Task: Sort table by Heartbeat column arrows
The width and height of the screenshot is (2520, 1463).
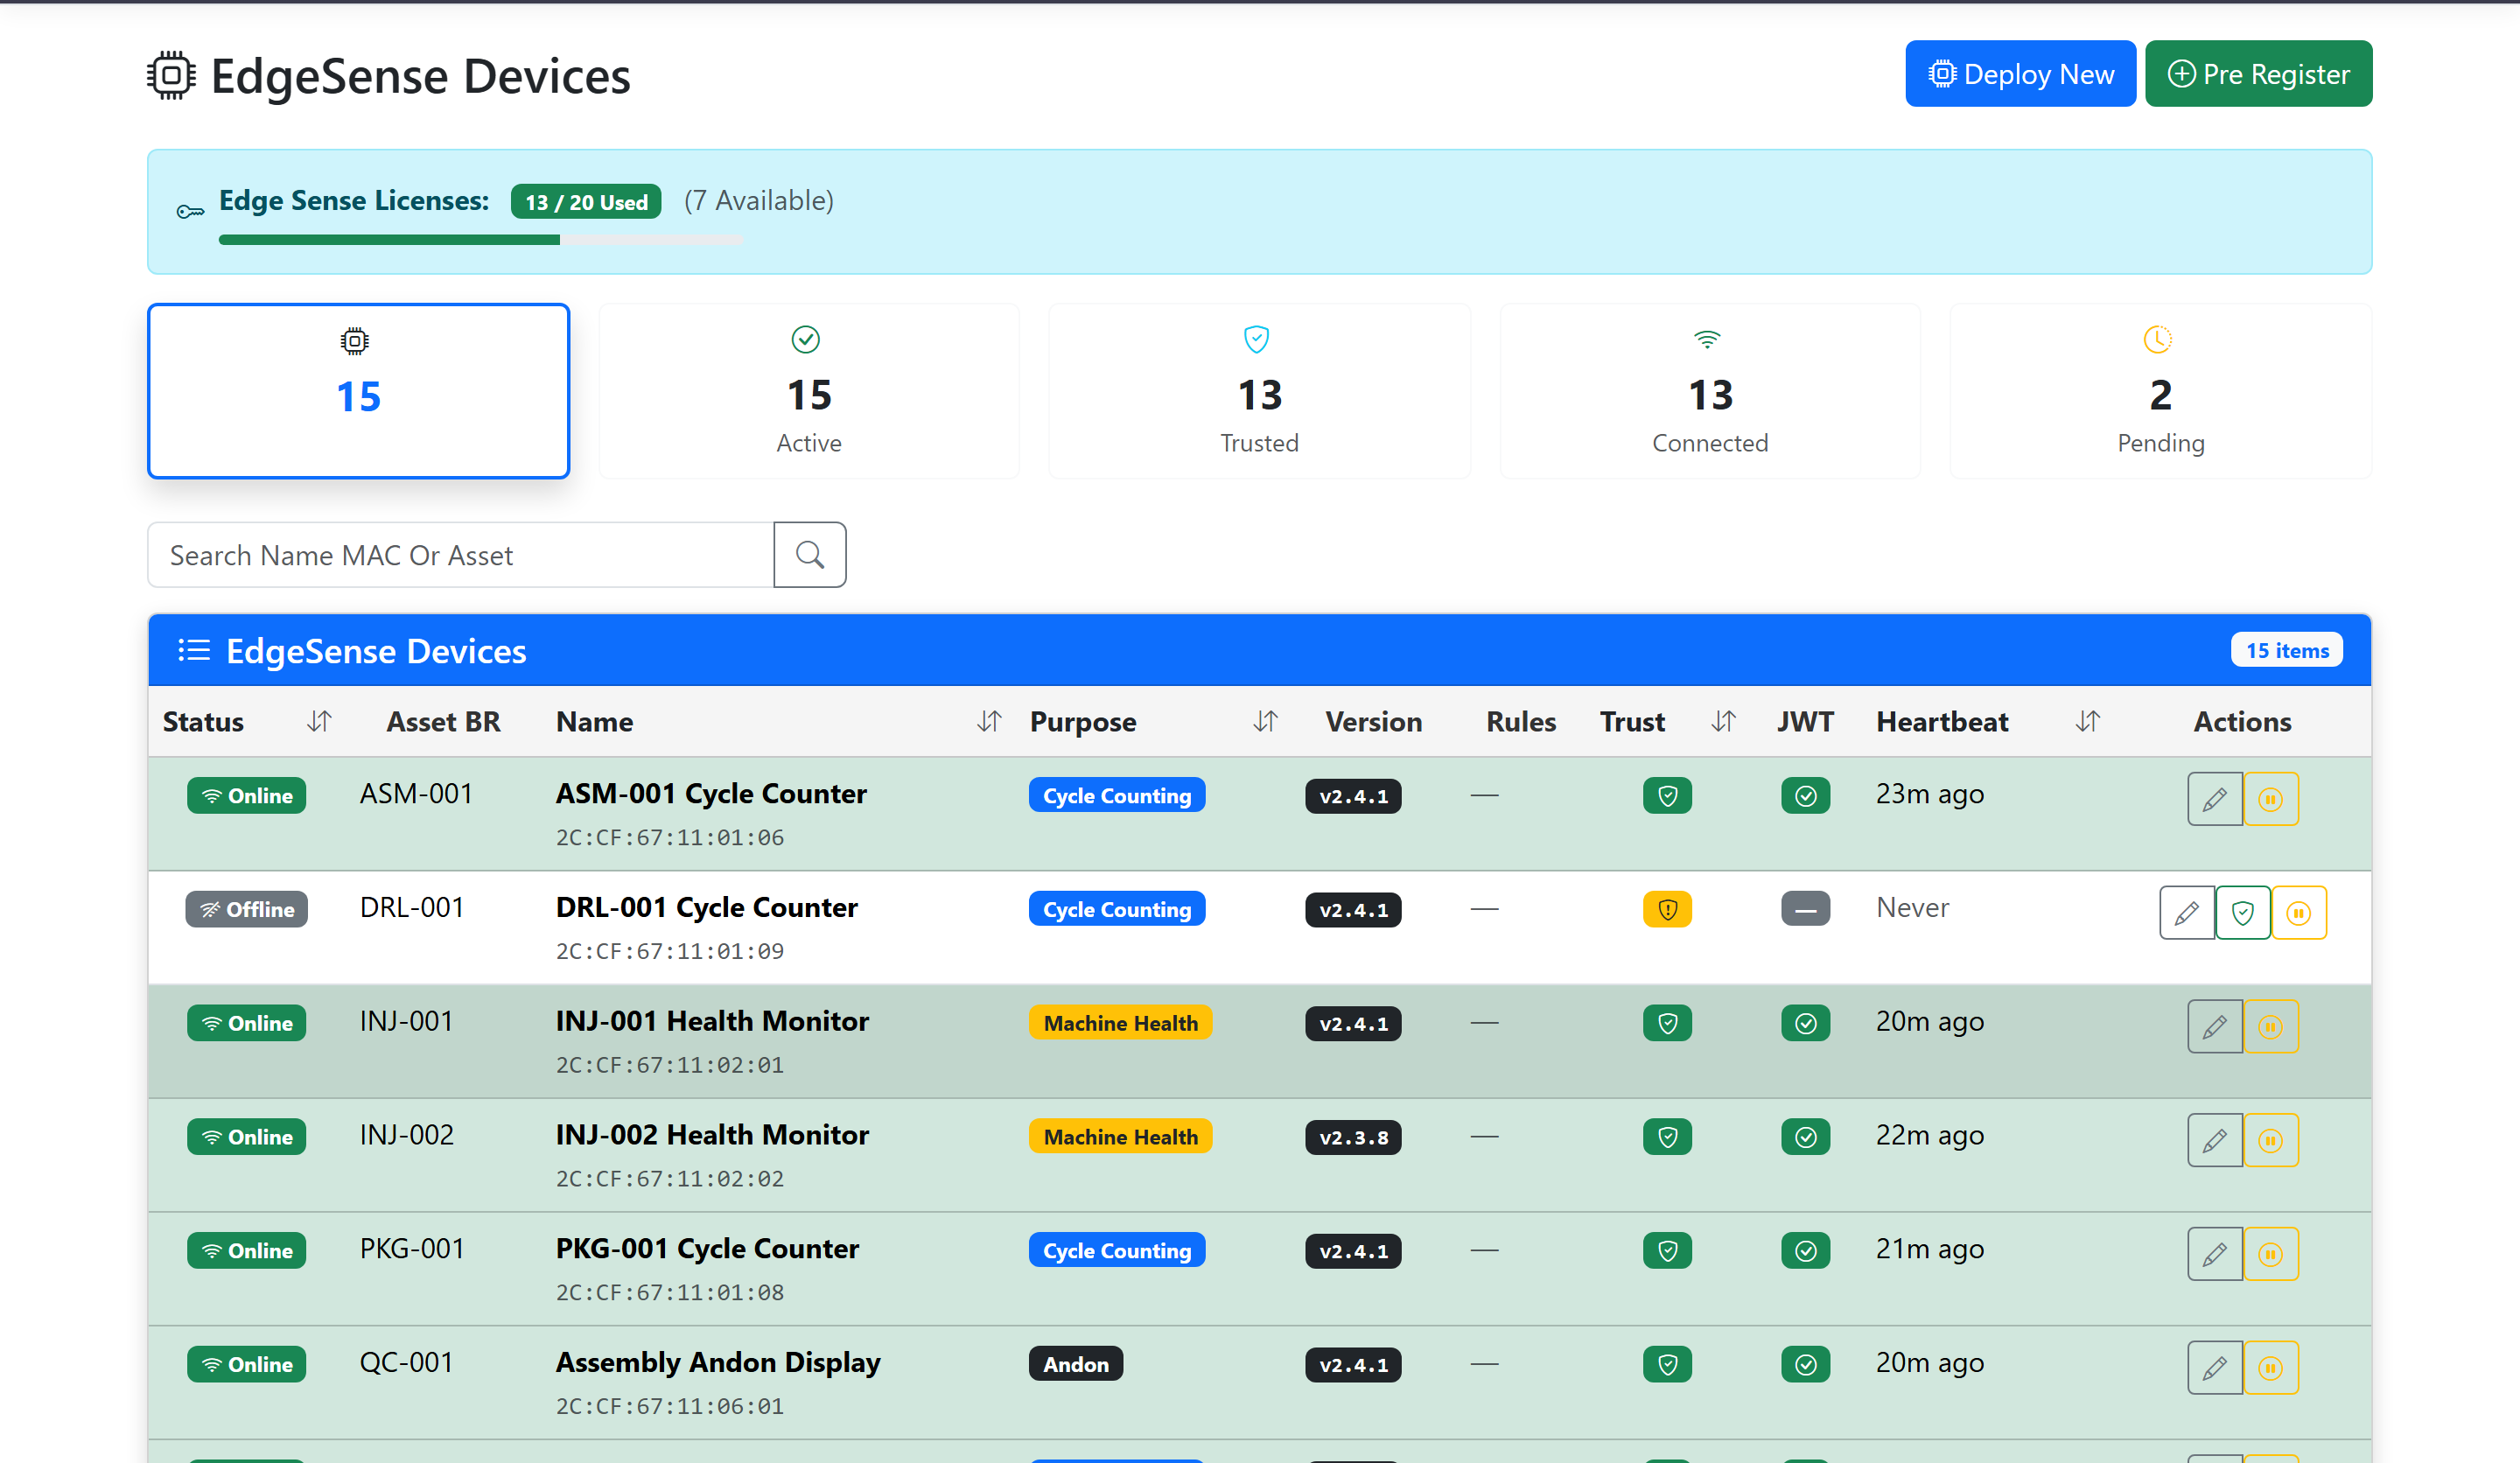Action: tap(2087, 721)
